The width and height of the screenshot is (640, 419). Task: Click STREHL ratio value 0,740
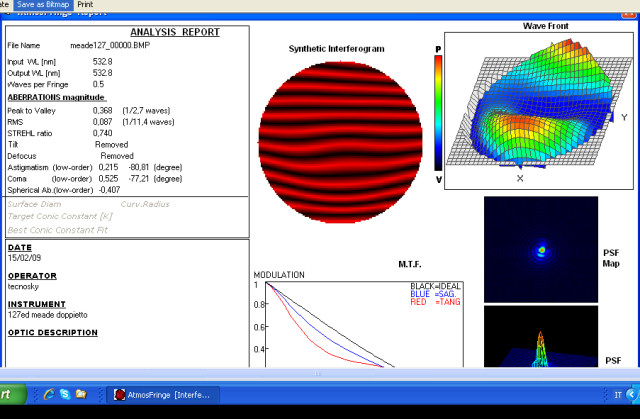(x=102, y=133)
